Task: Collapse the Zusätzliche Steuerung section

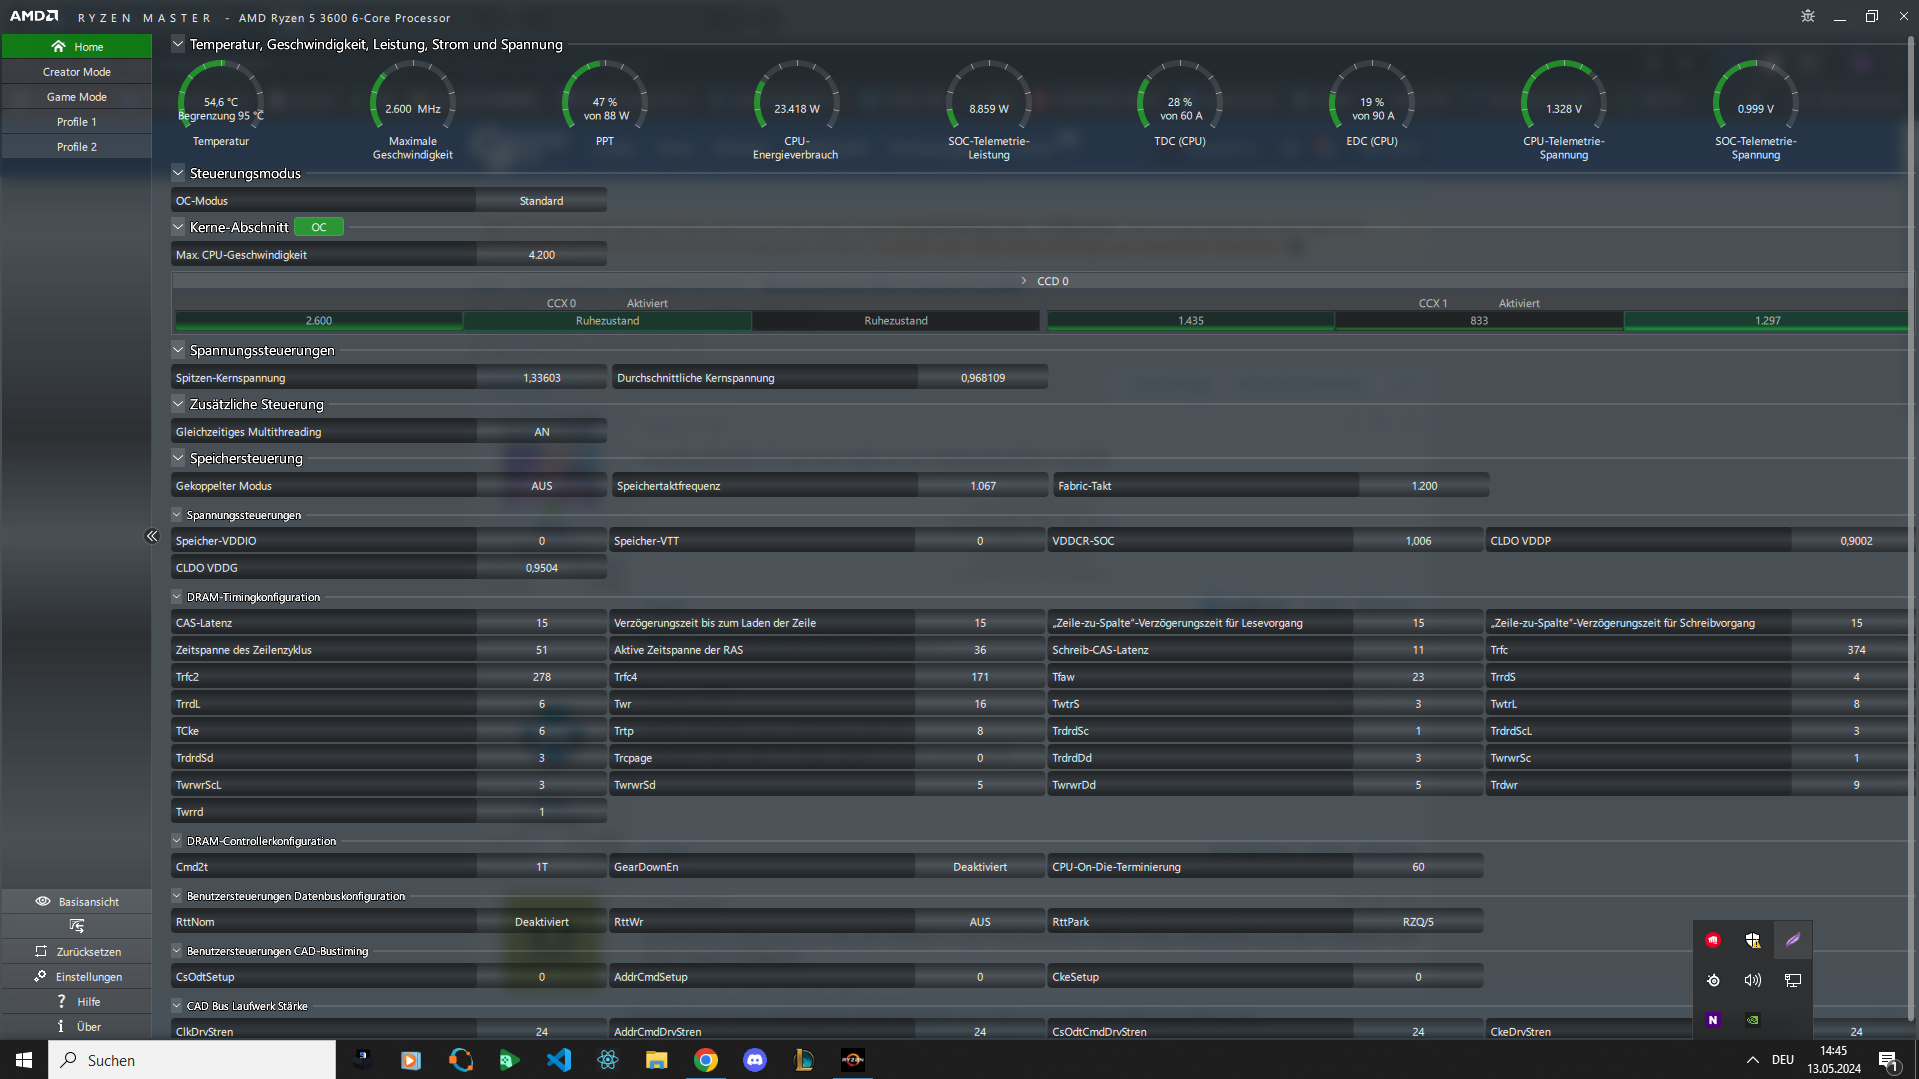Action: pos(178,404)
